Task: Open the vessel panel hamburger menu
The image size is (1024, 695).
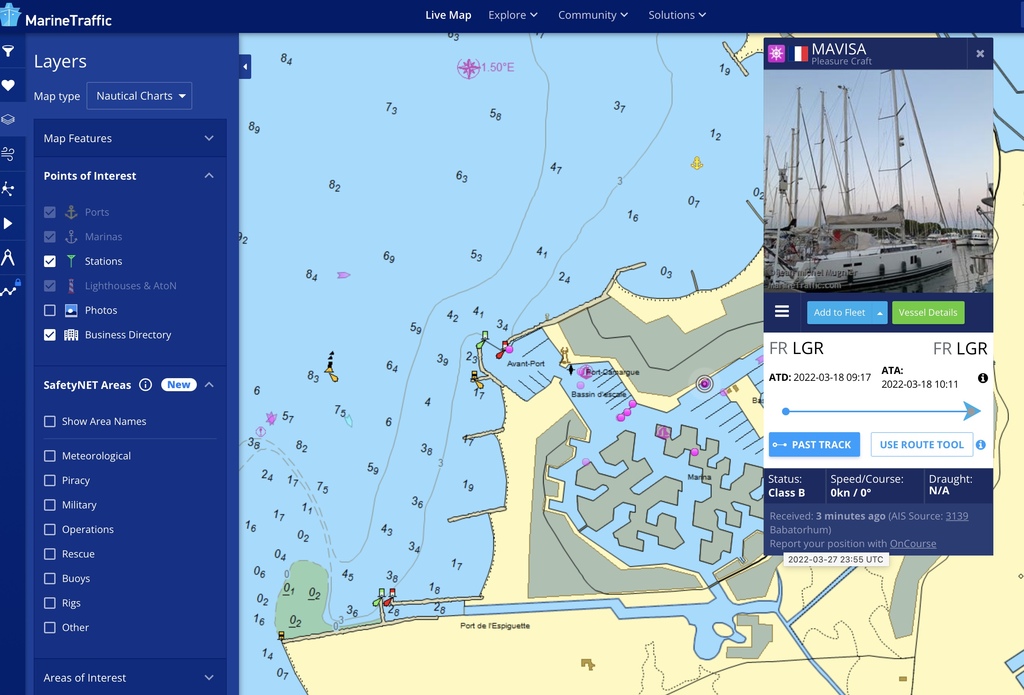Action: point(782,312)
